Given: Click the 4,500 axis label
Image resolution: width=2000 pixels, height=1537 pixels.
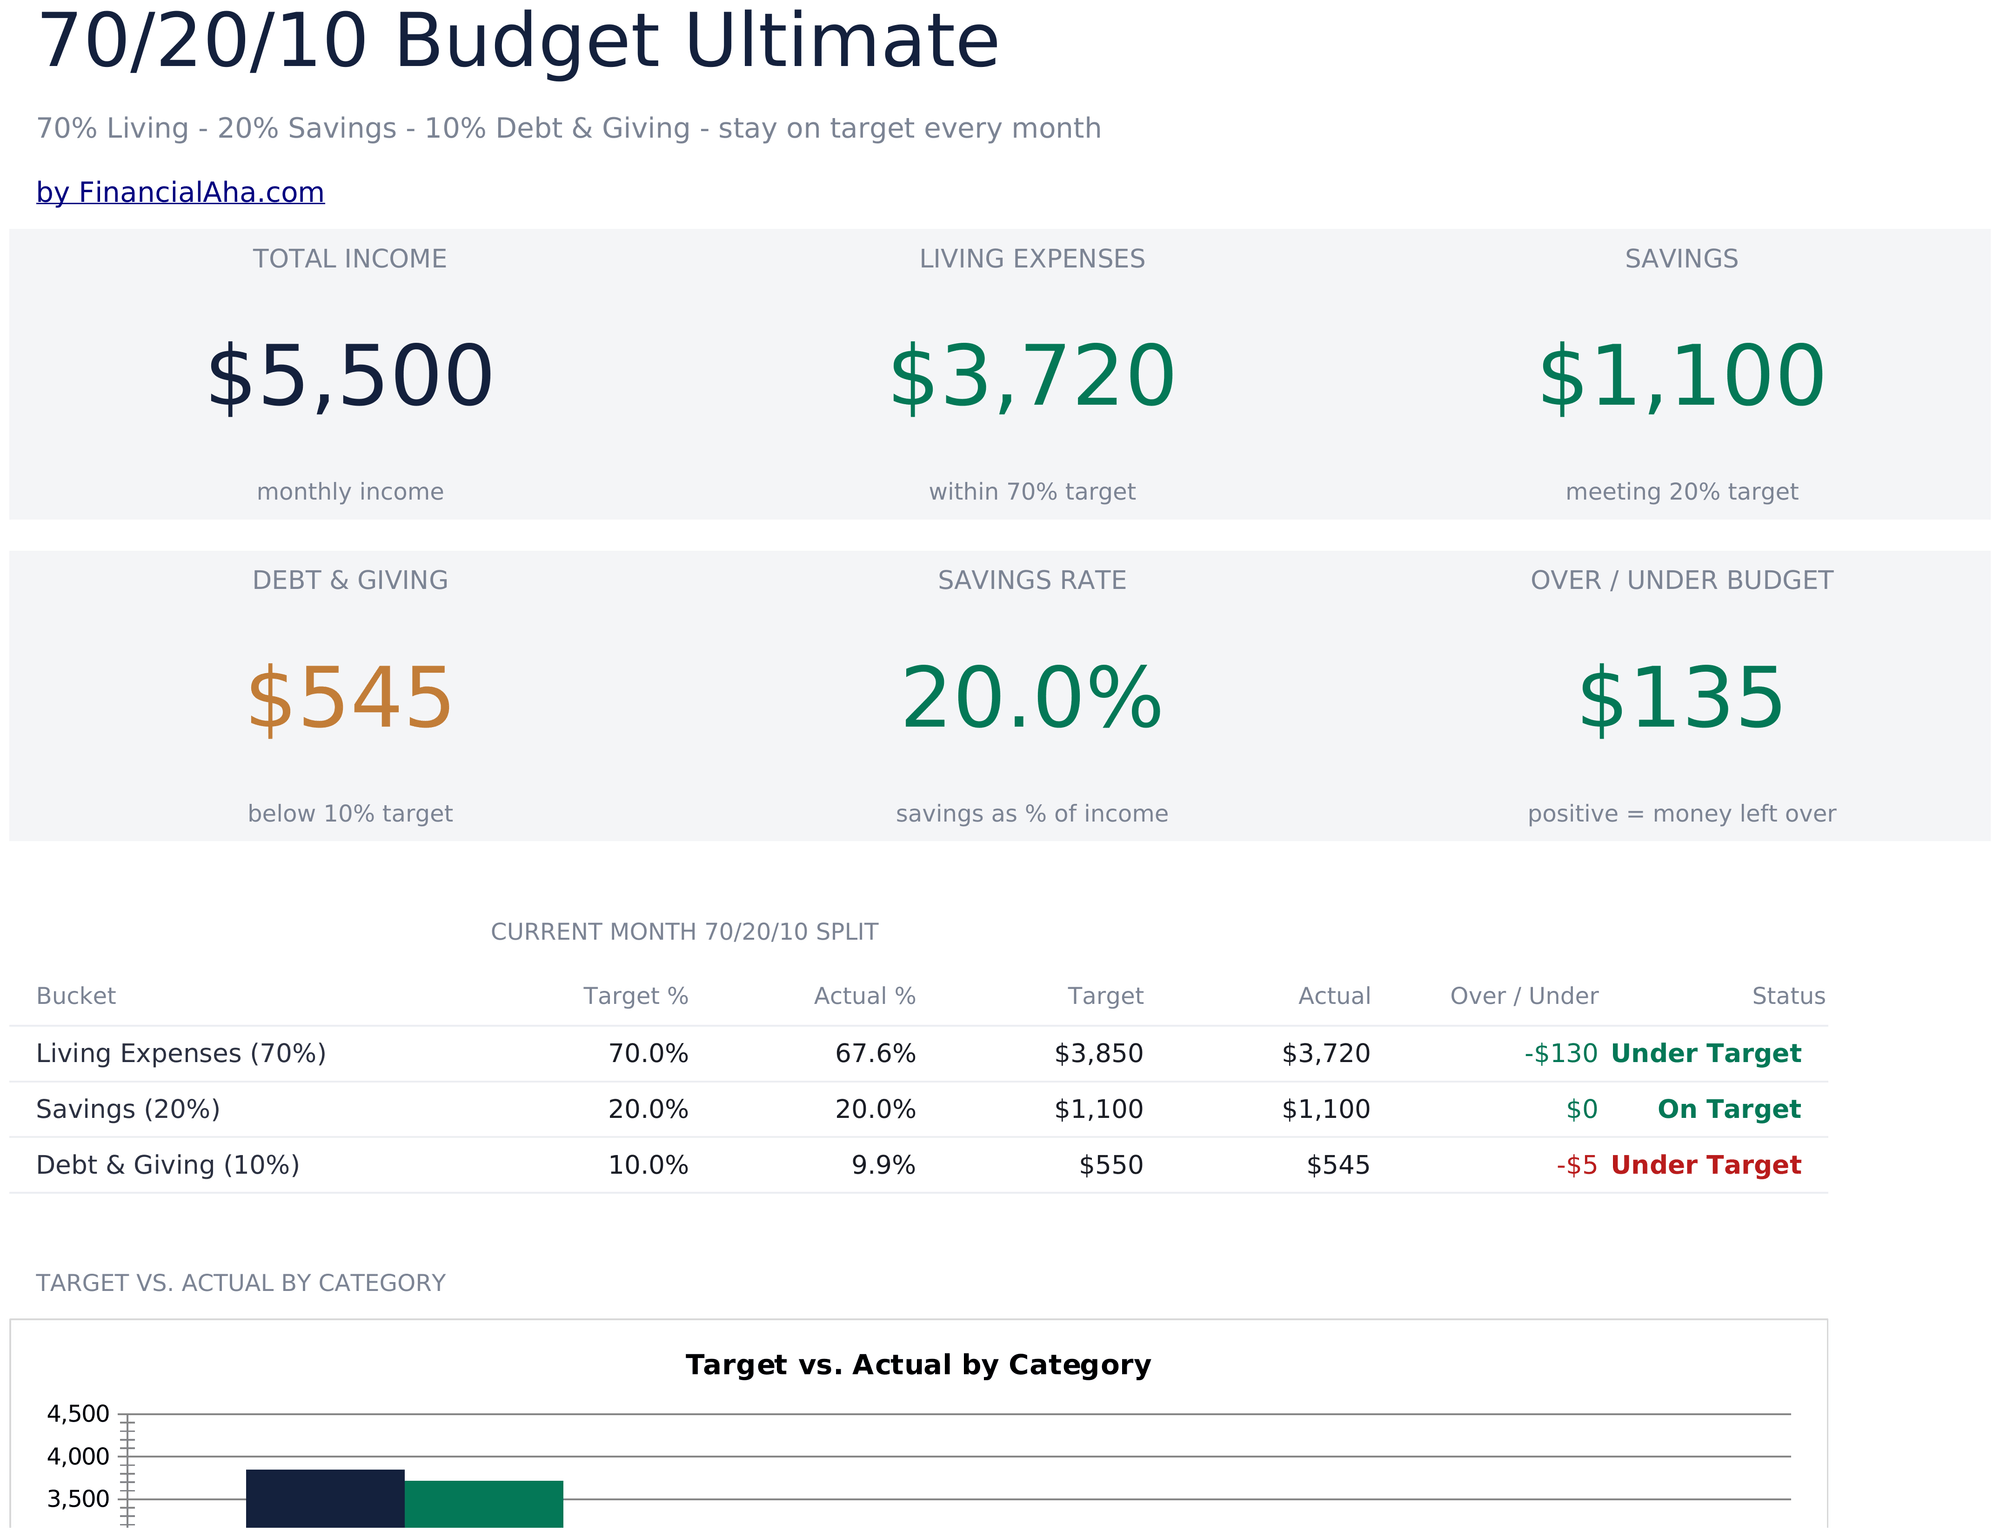Looking at the screenshot, I should 78,1414.
